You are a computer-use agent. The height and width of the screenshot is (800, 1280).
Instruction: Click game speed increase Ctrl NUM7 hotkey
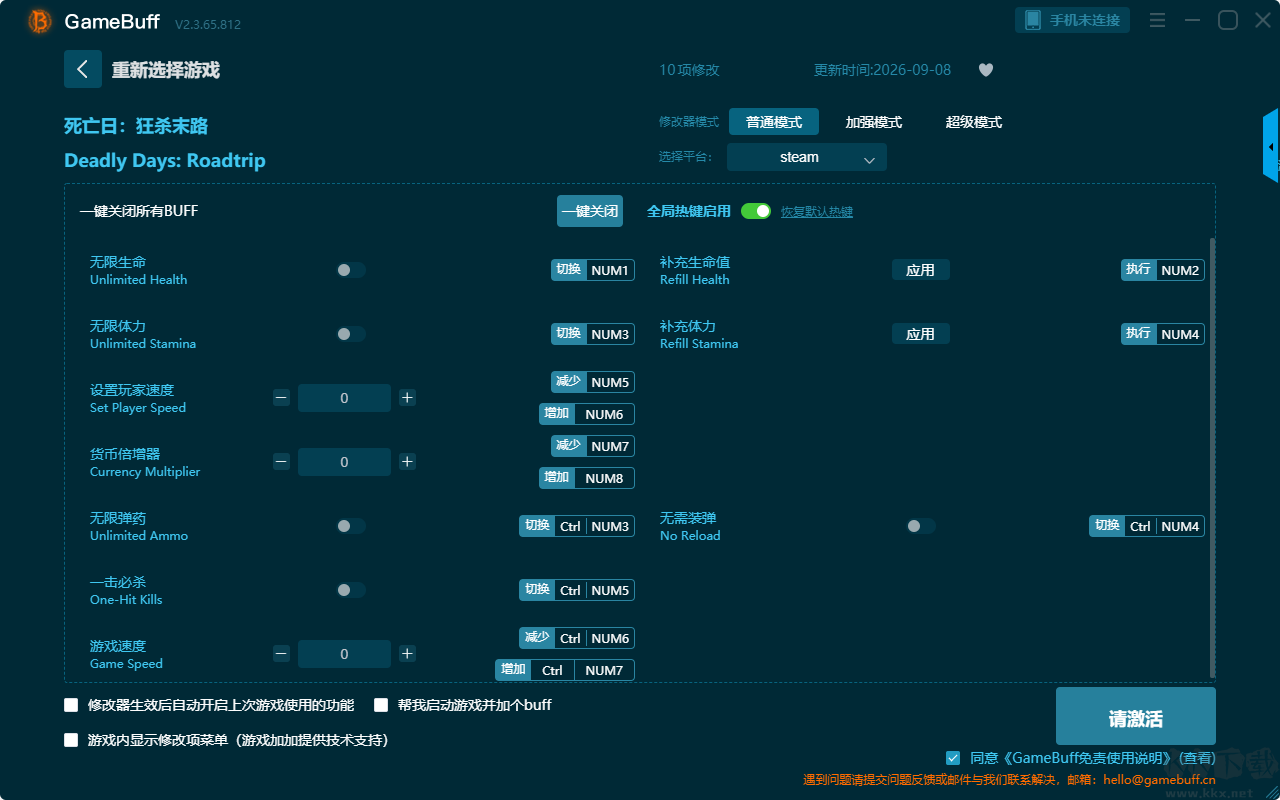pos(565,670)
